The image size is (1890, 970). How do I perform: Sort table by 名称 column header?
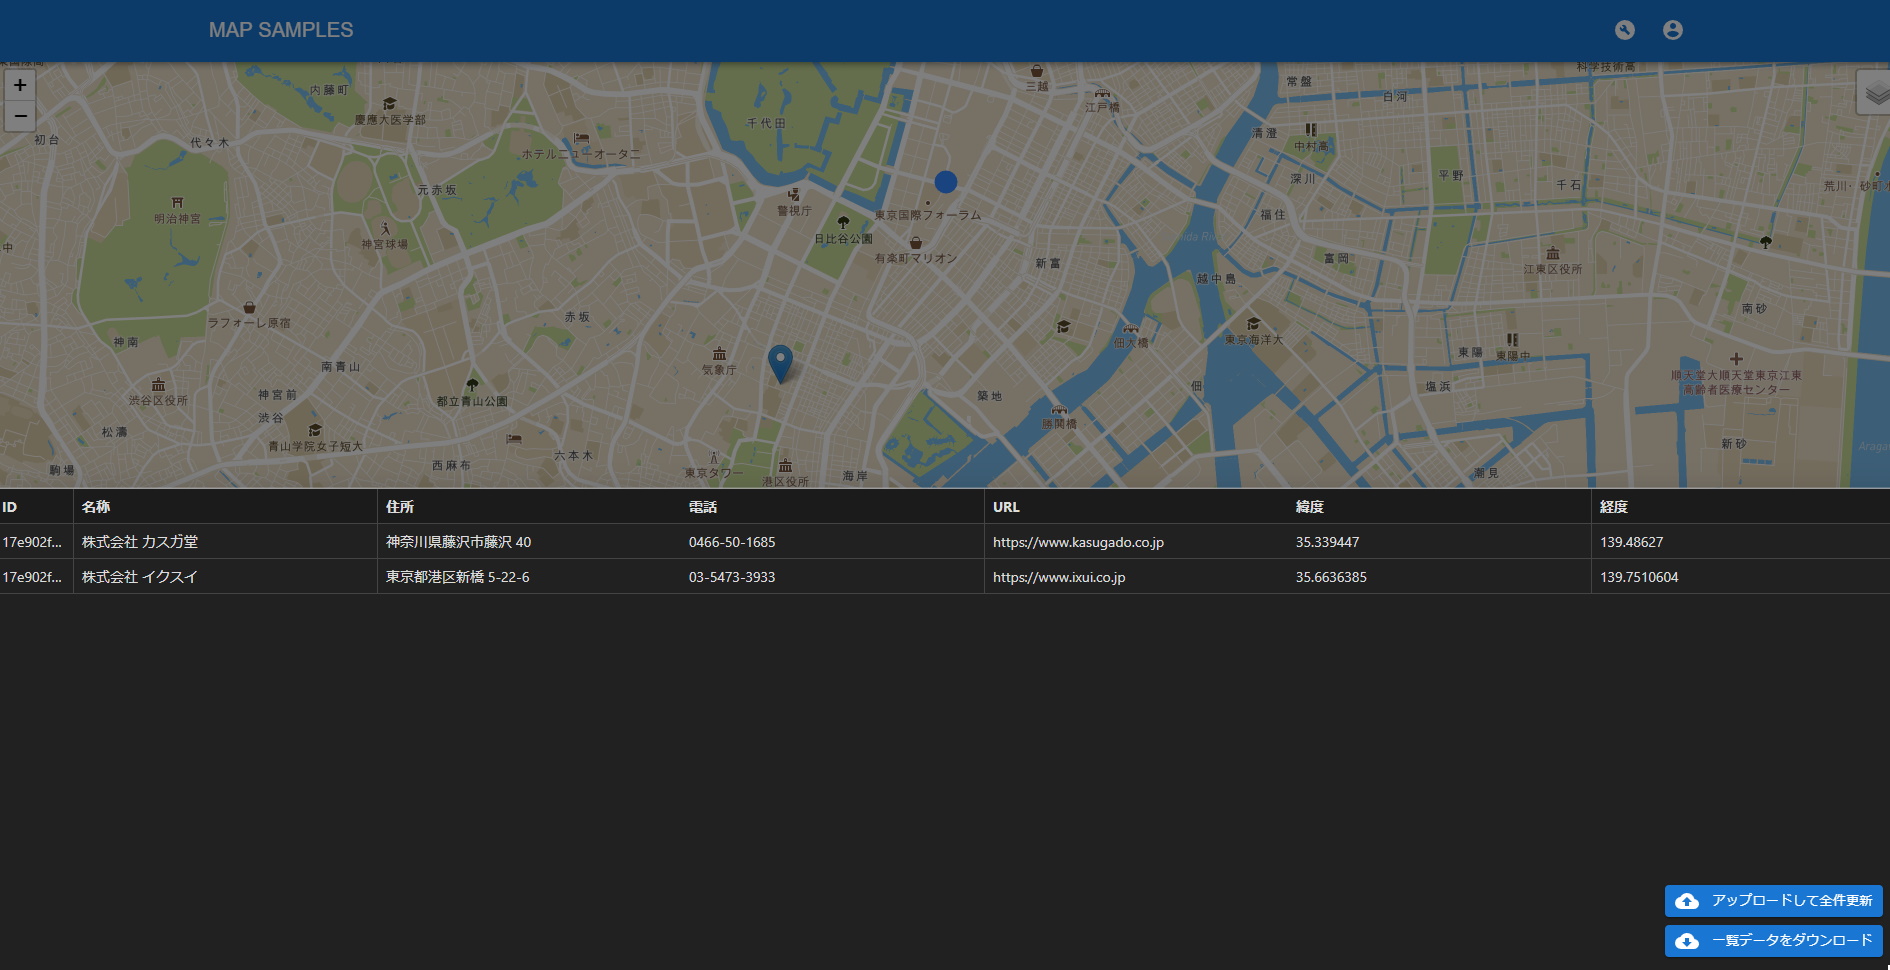(96, 507)
